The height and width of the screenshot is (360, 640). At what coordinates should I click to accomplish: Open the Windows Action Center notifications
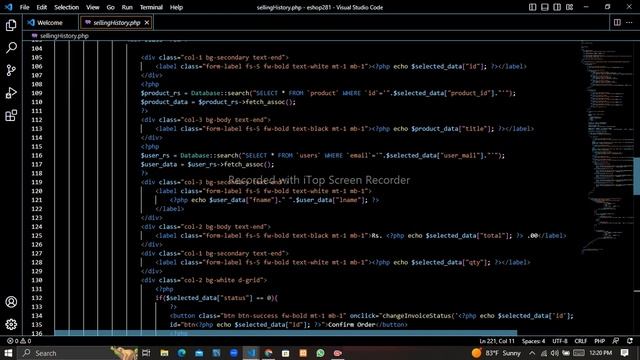click(624, 353)
